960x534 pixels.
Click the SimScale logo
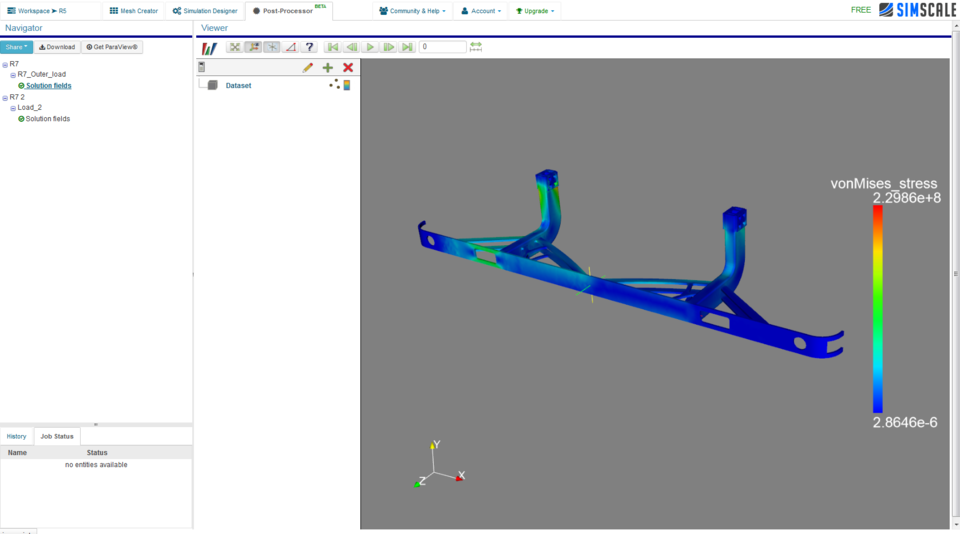[917, 10]
